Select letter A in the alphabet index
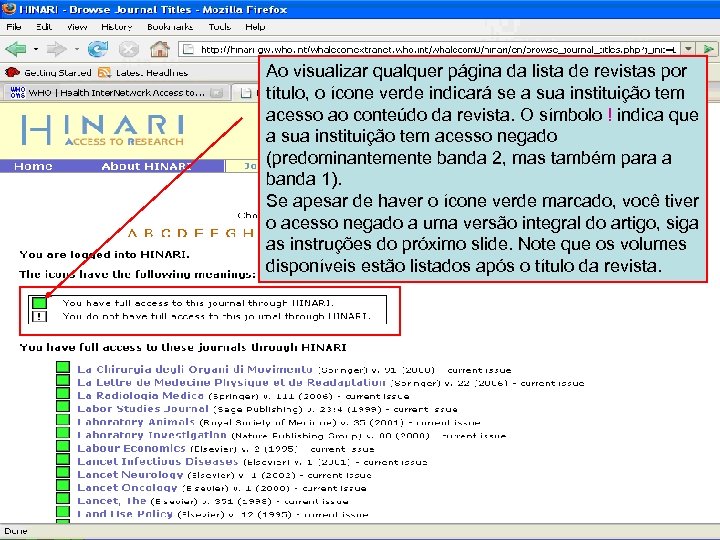720x540 pixels. pos(133,233)
